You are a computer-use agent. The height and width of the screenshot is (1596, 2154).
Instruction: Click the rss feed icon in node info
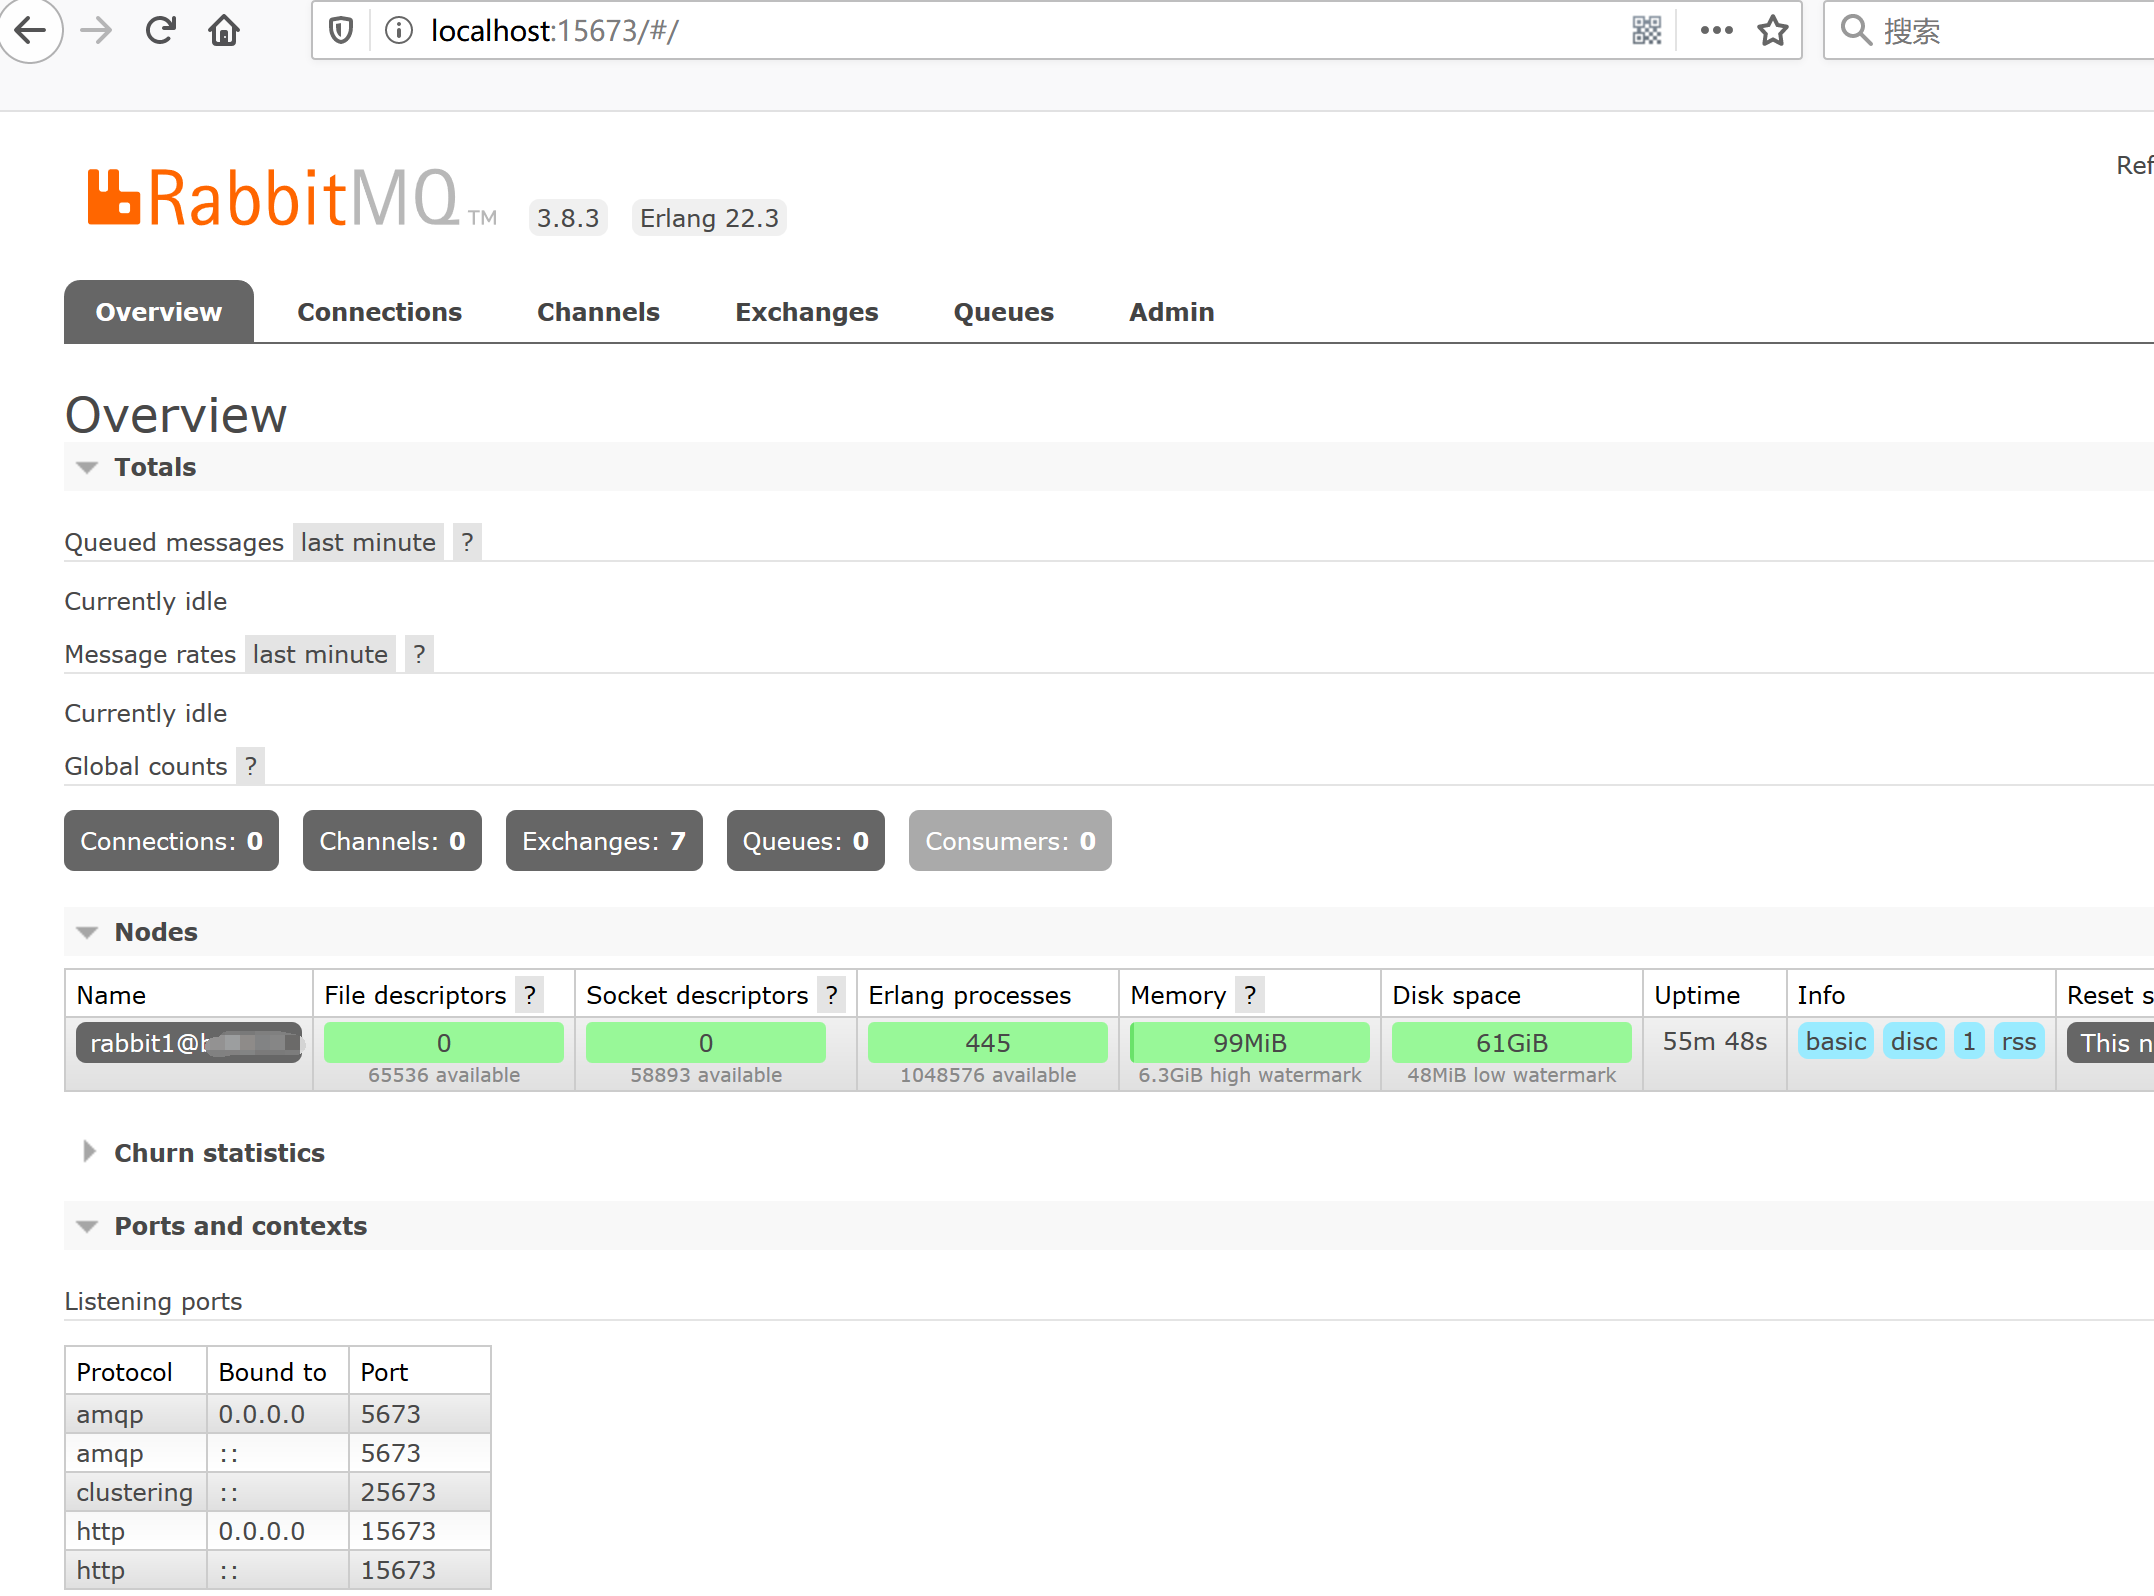[2020, 1043]
